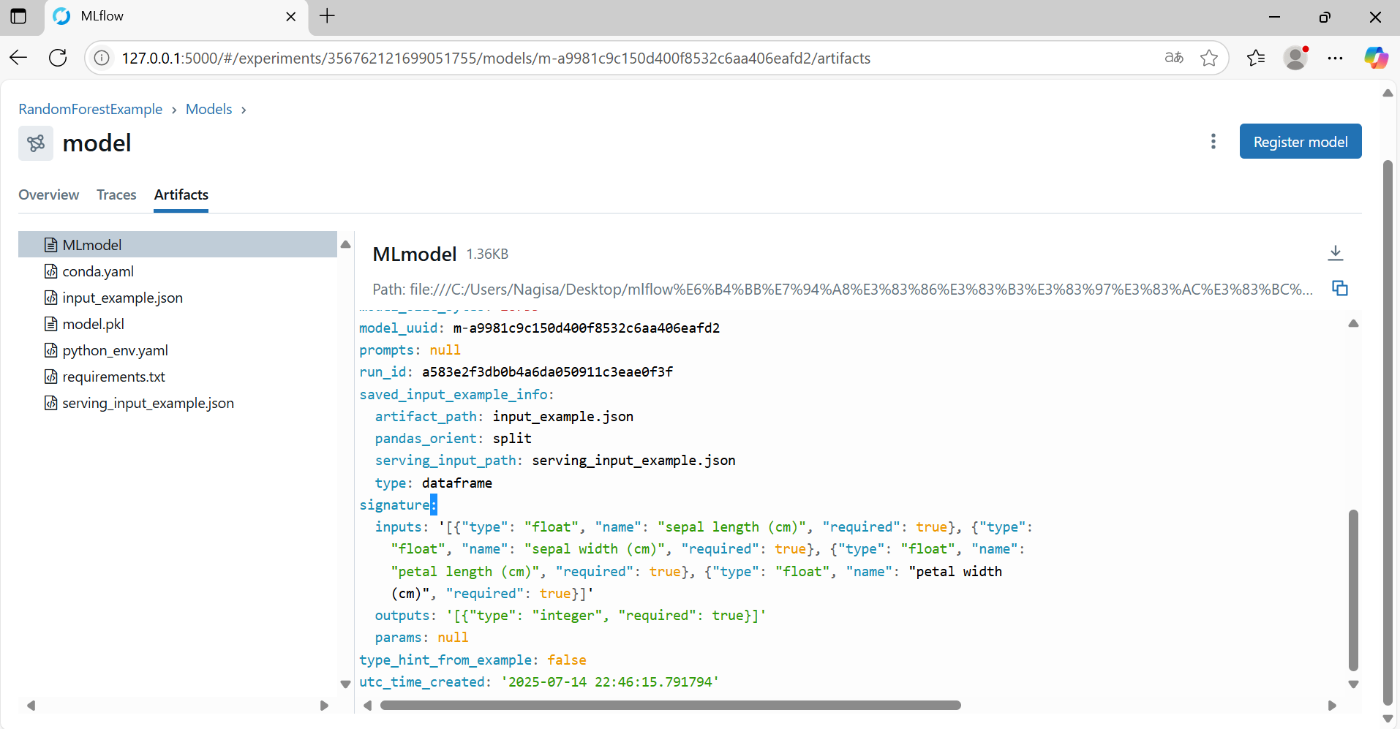Open the three-dot model options menu
This screenshot has height=729, width=1400.
pyautogui.click(x=1213, y=142)
